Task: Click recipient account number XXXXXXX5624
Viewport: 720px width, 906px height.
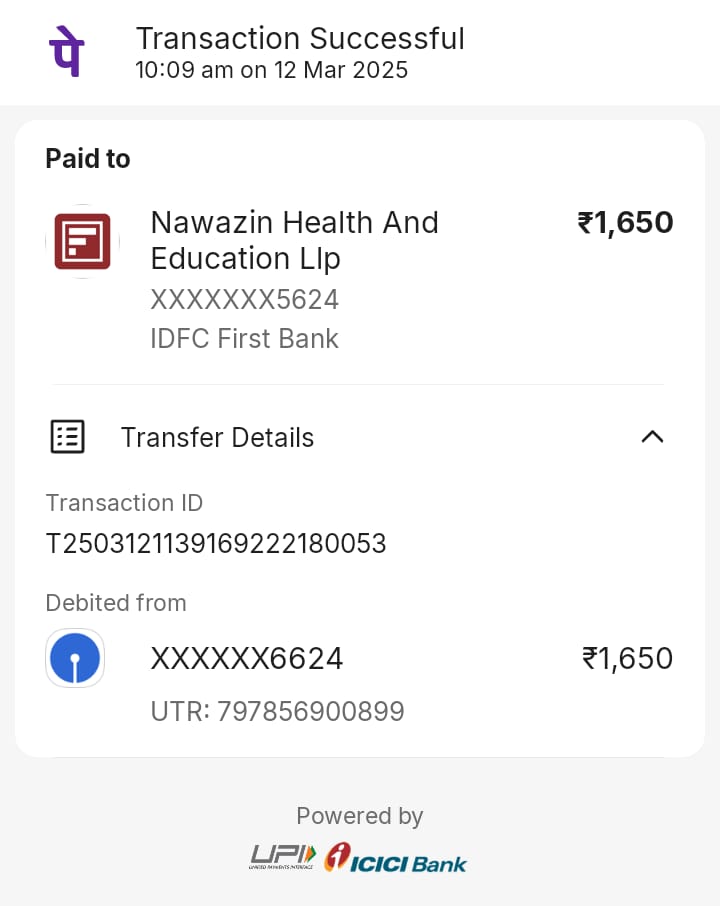Action: click(244, 299)
